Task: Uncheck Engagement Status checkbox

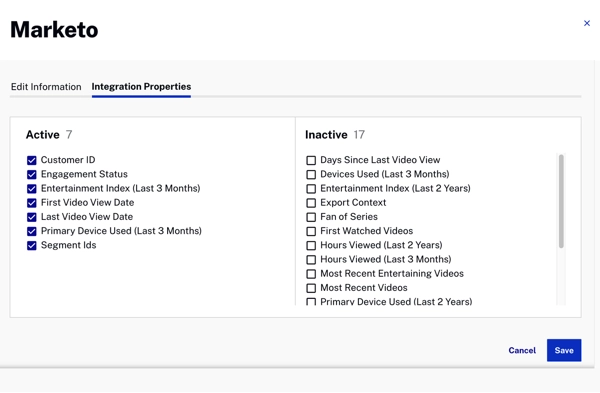Action: (32, 174)
